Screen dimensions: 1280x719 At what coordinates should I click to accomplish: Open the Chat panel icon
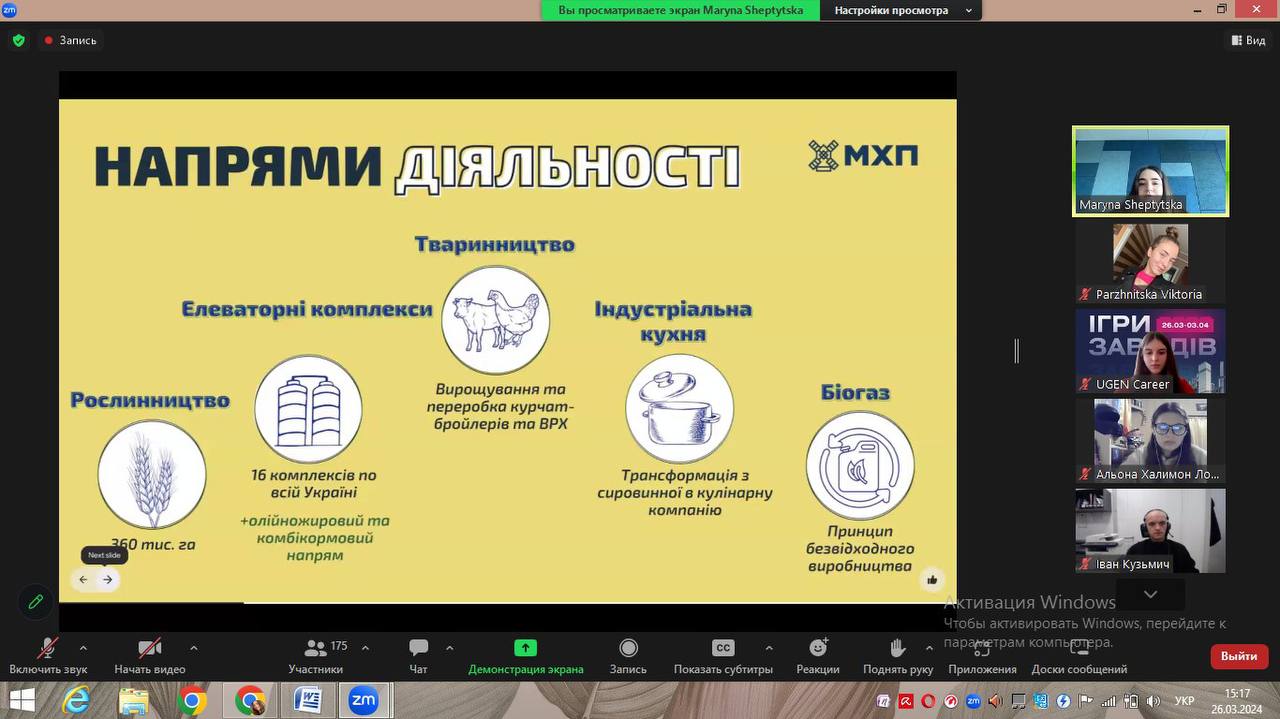418,648
